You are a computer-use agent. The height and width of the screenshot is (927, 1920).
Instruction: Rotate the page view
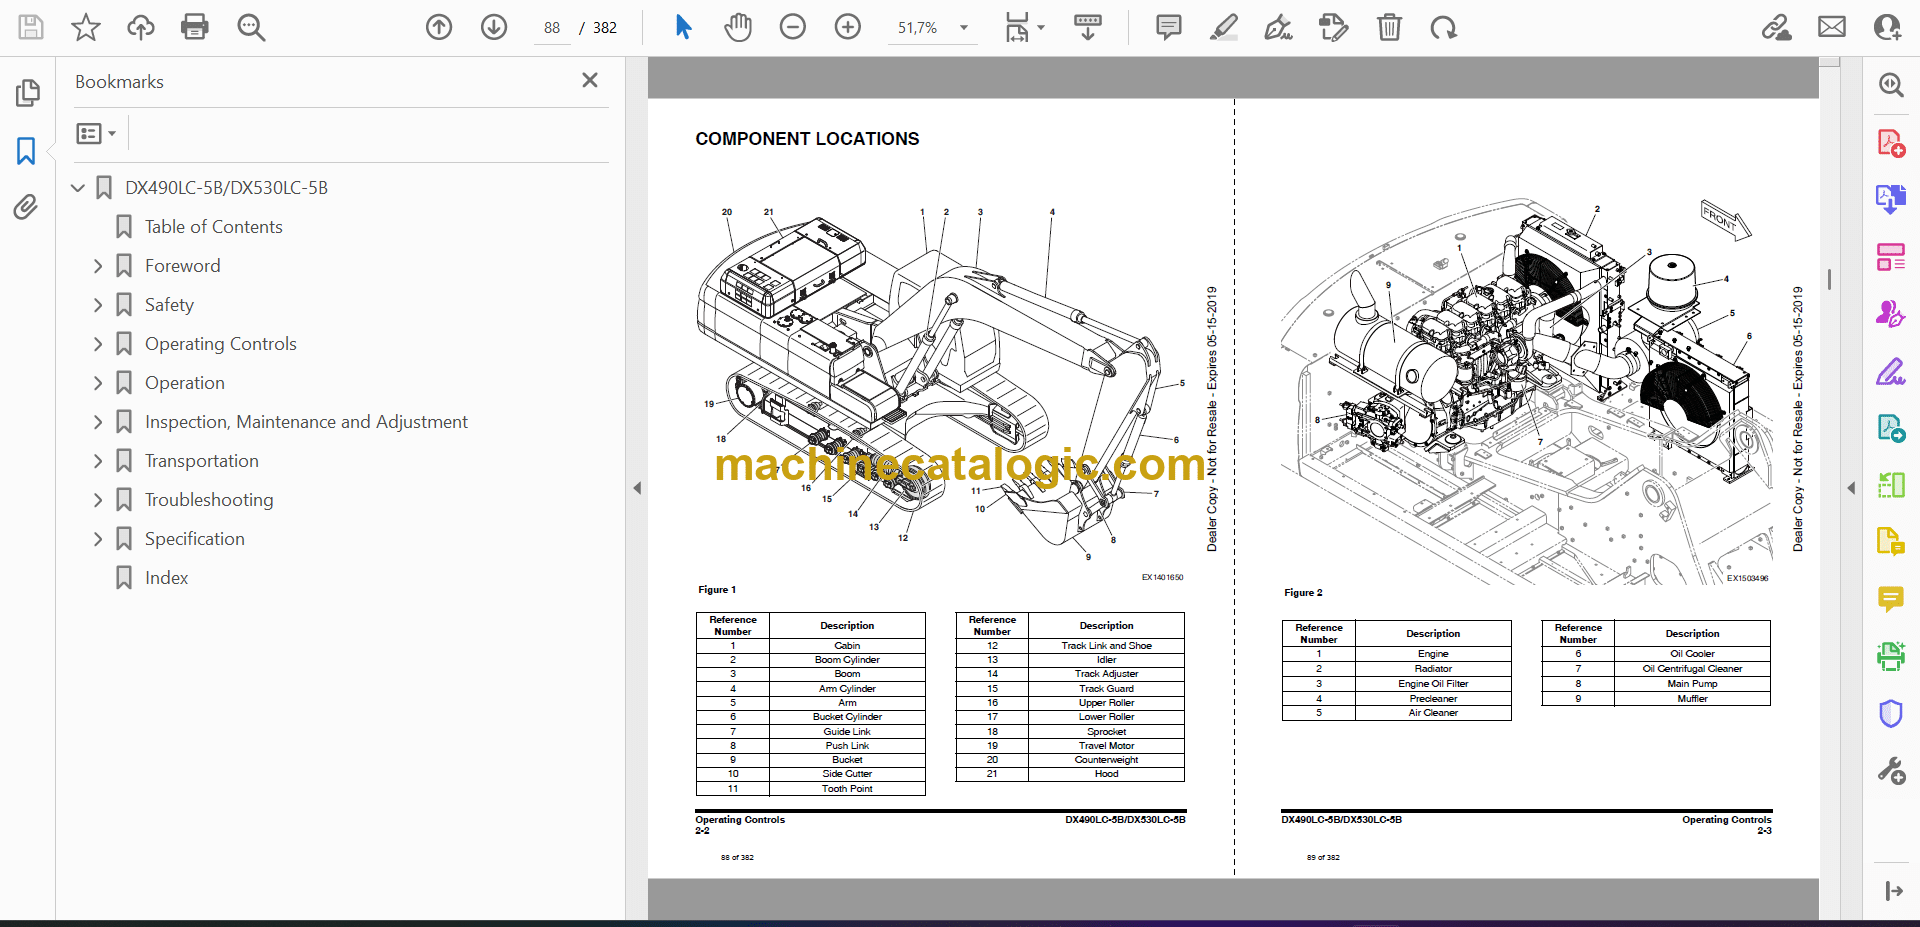point(1443,27)
